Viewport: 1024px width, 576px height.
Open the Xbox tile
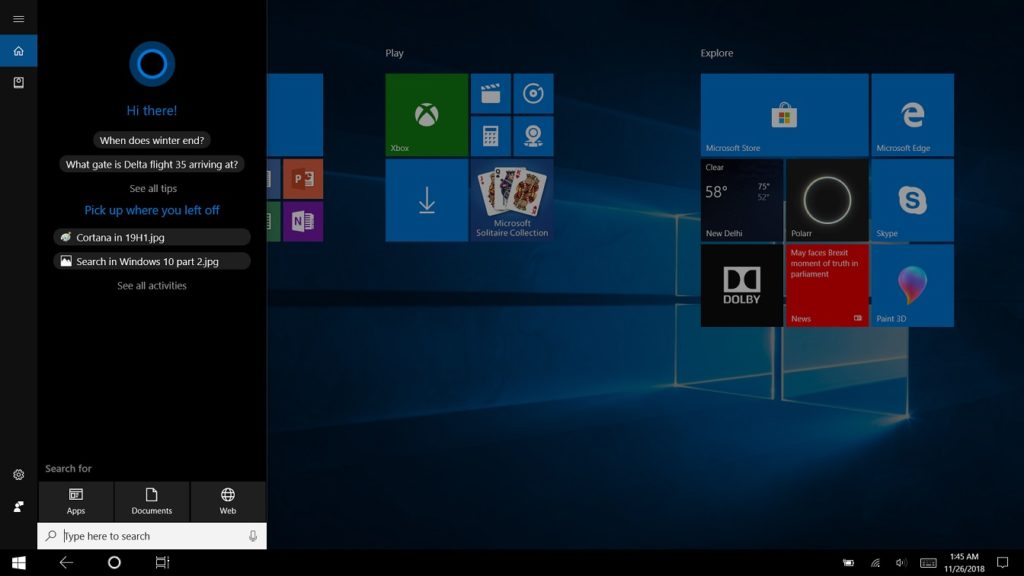point(426,112)
